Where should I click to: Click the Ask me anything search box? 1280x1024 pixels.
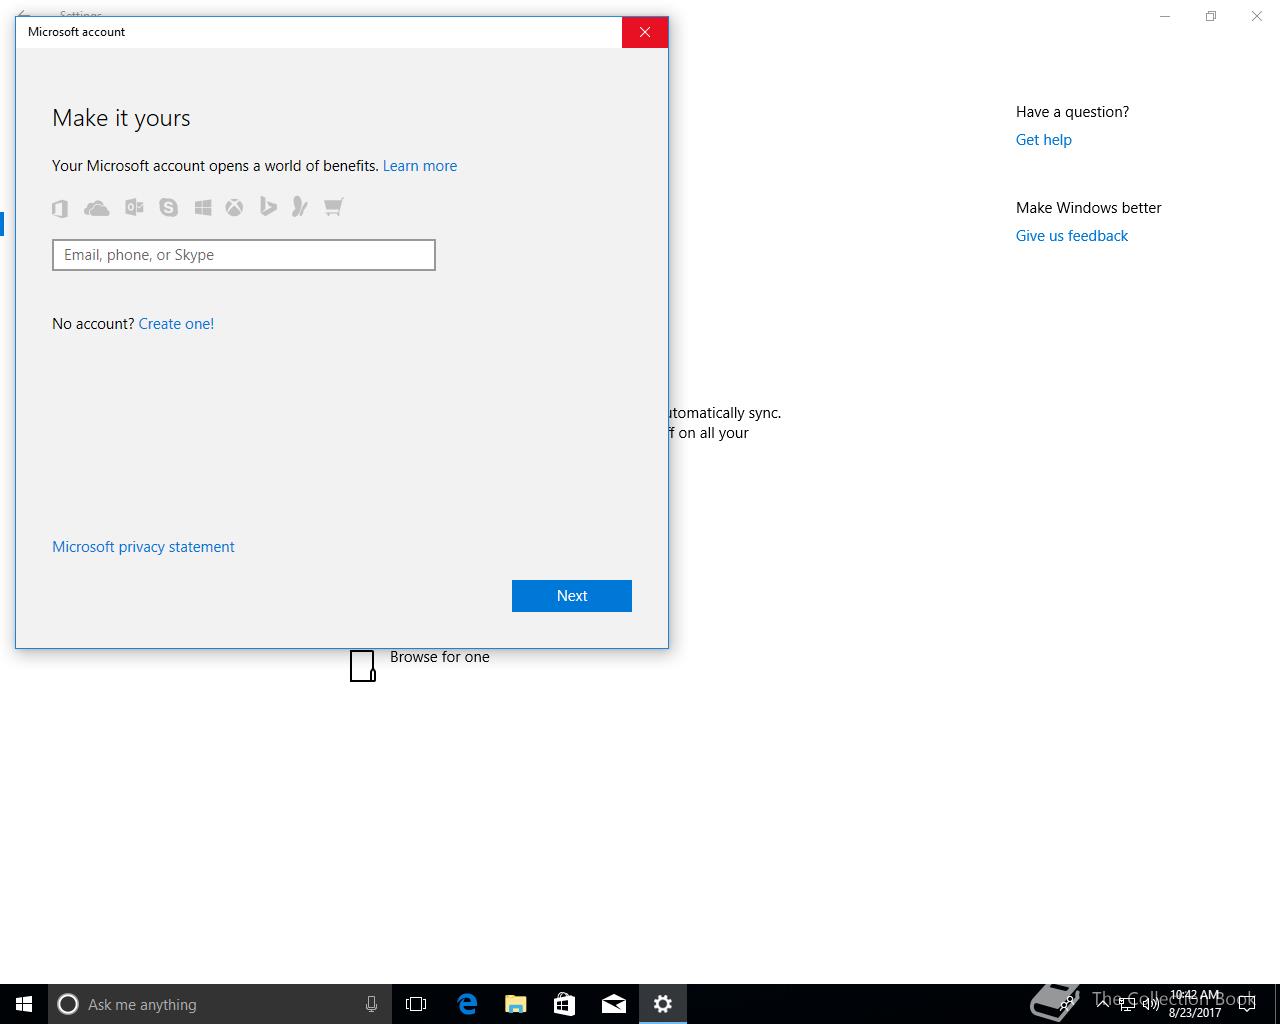tap(220, 1004)
